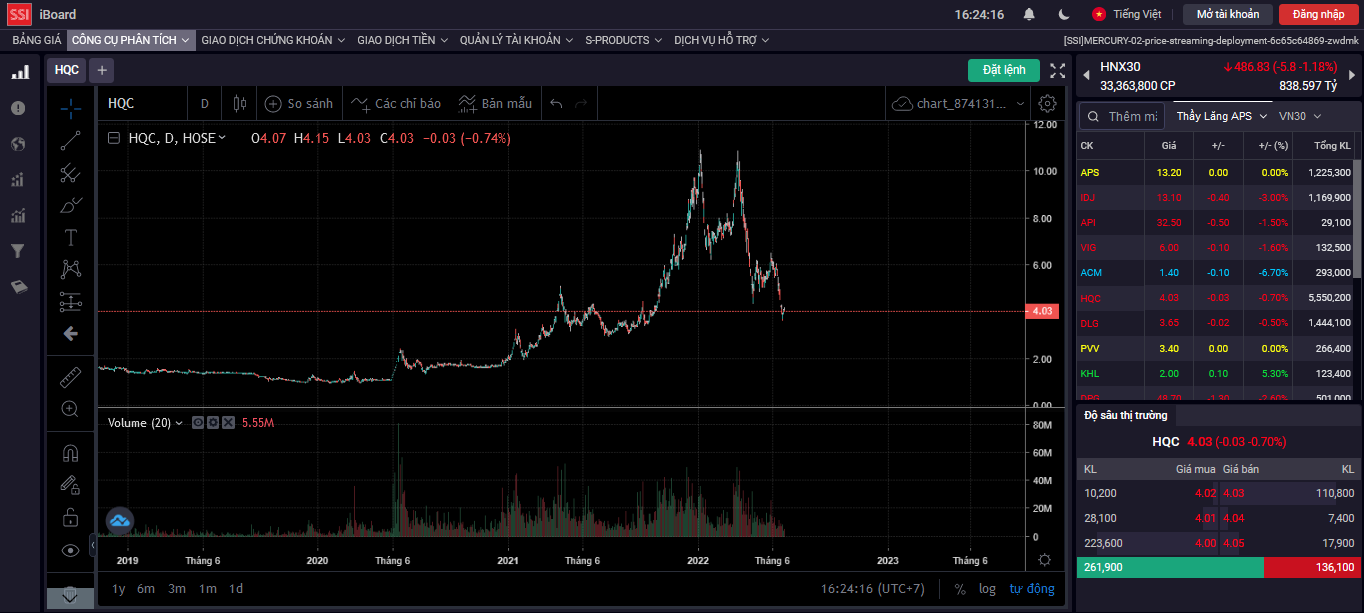
Task: Select the text annotation tool
Action: 70,237
